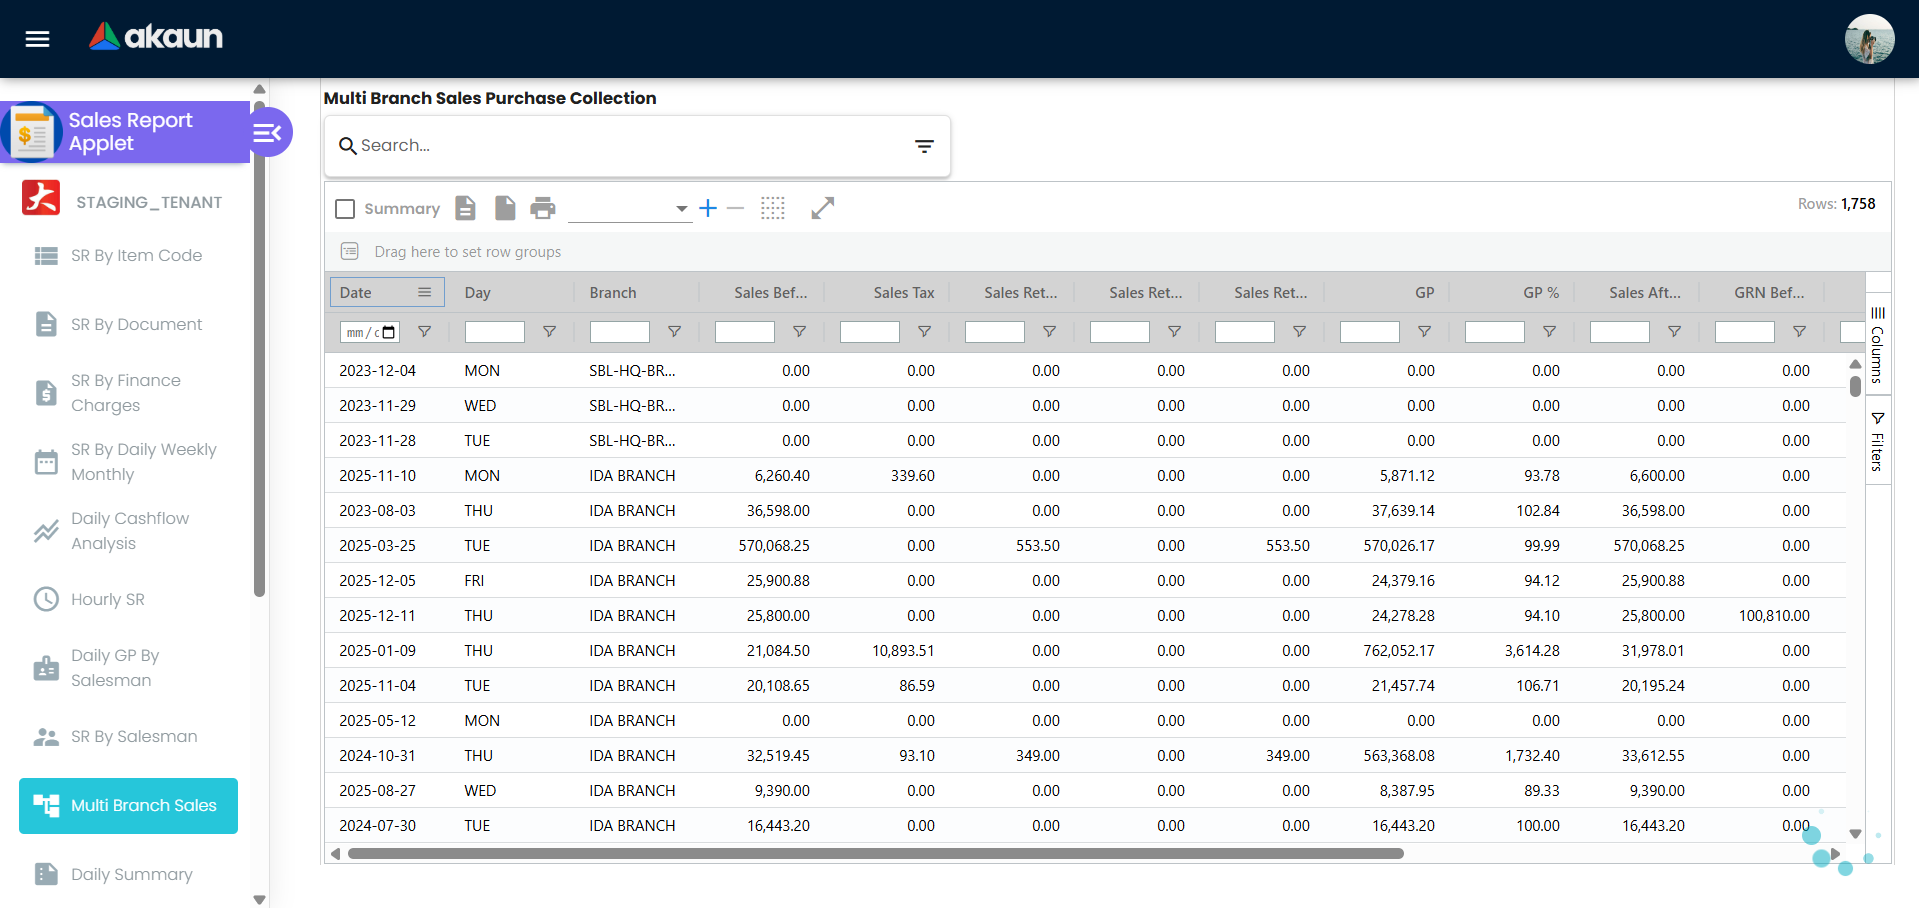Click the search filter icon in the search bar
The width and height of the screenshot is (1919, 908).
coord(924,146)
